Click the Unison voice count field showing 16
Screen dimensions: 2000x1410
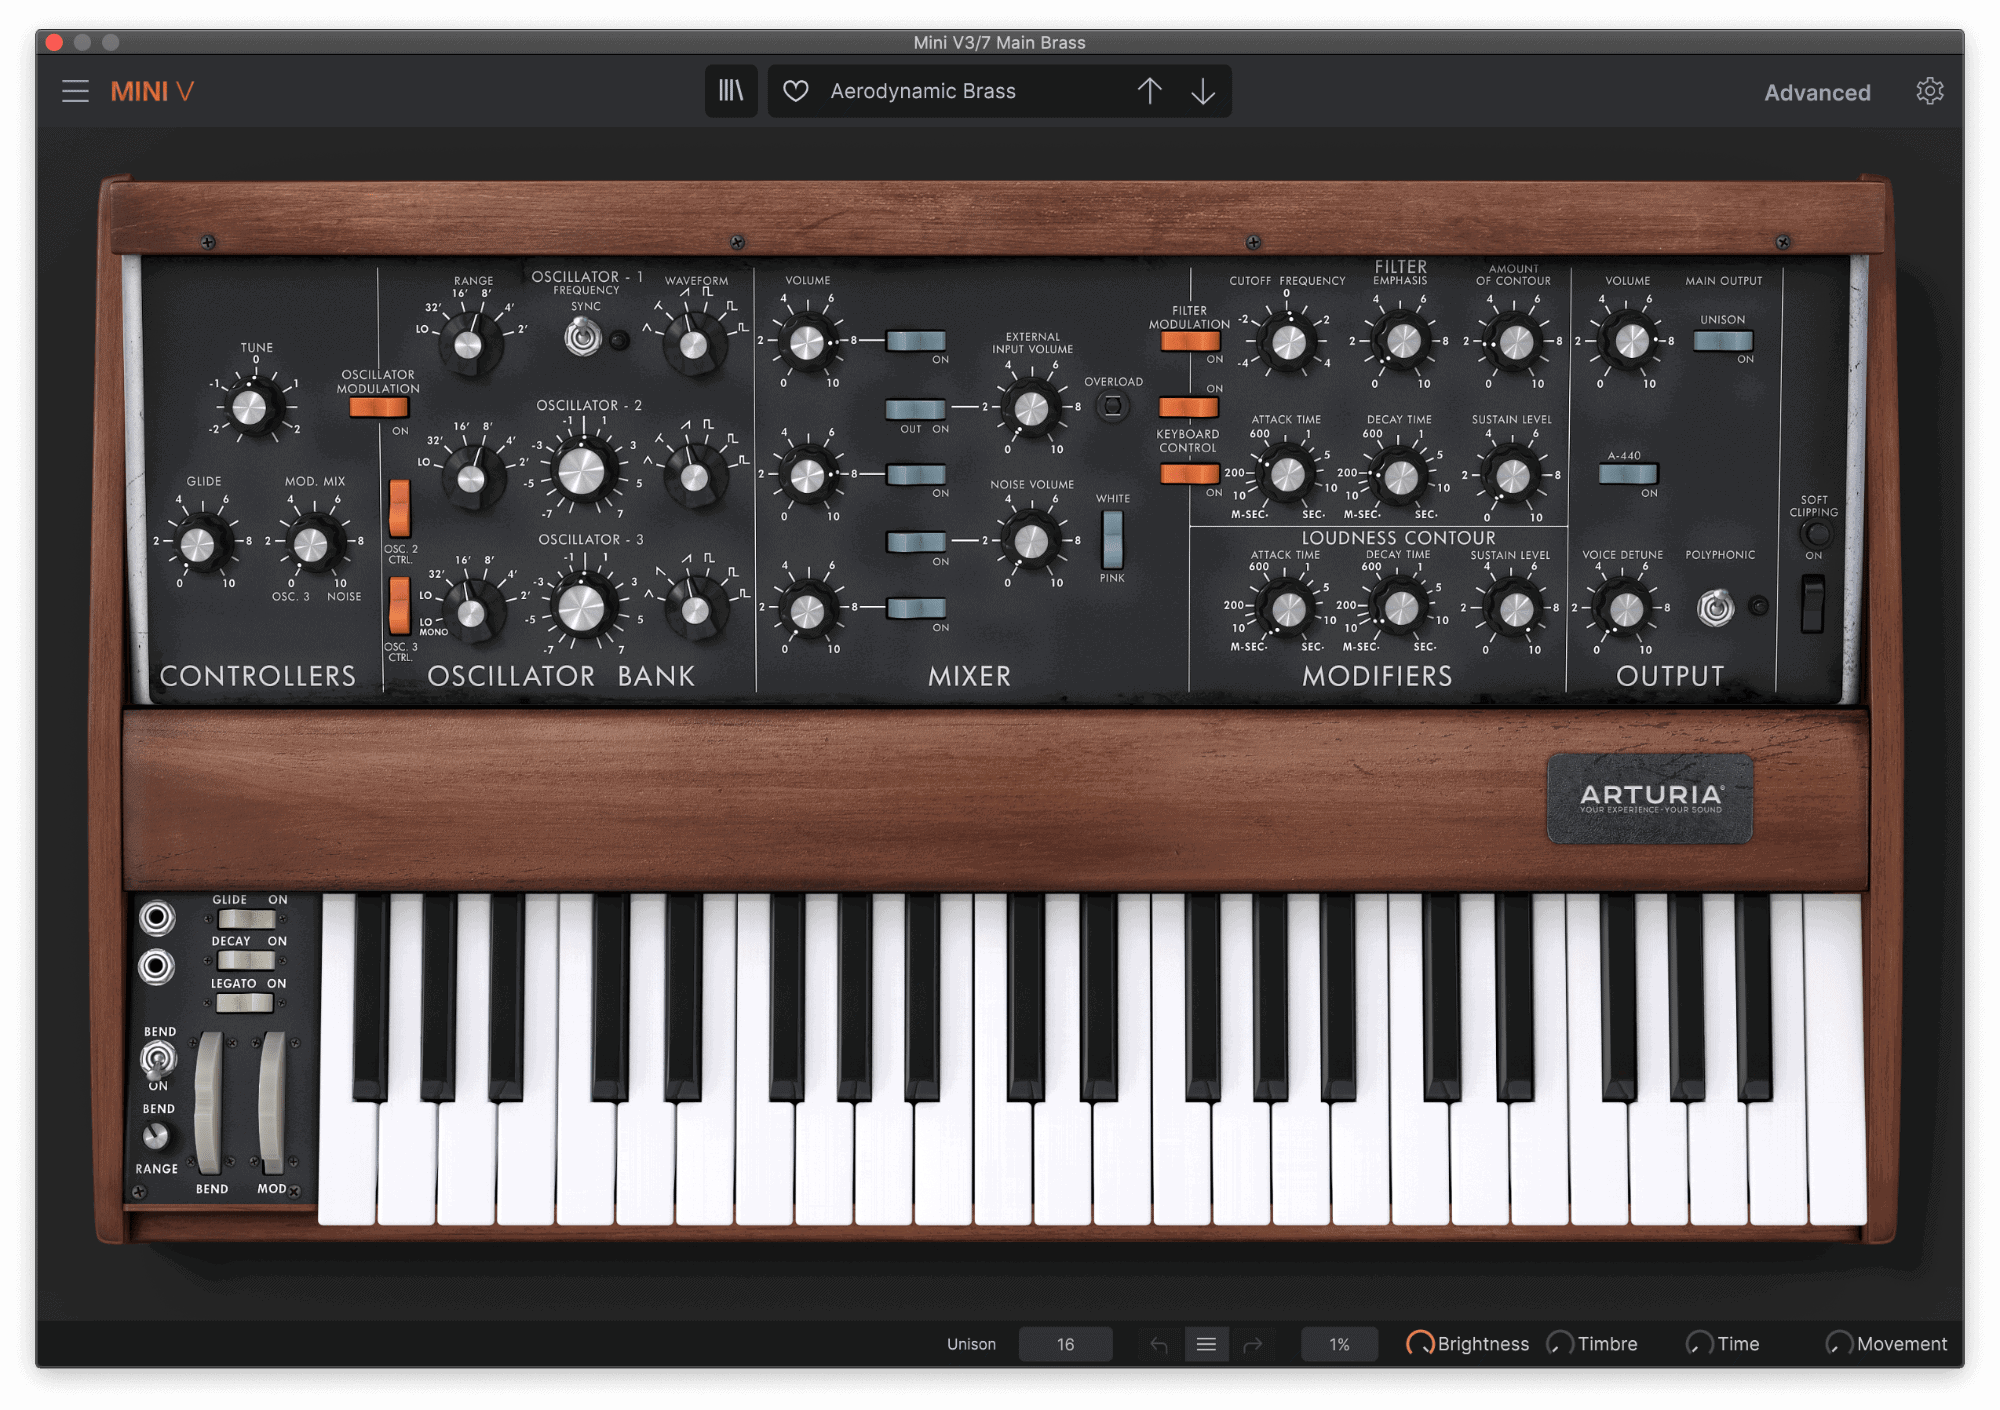point(1065,1344)
